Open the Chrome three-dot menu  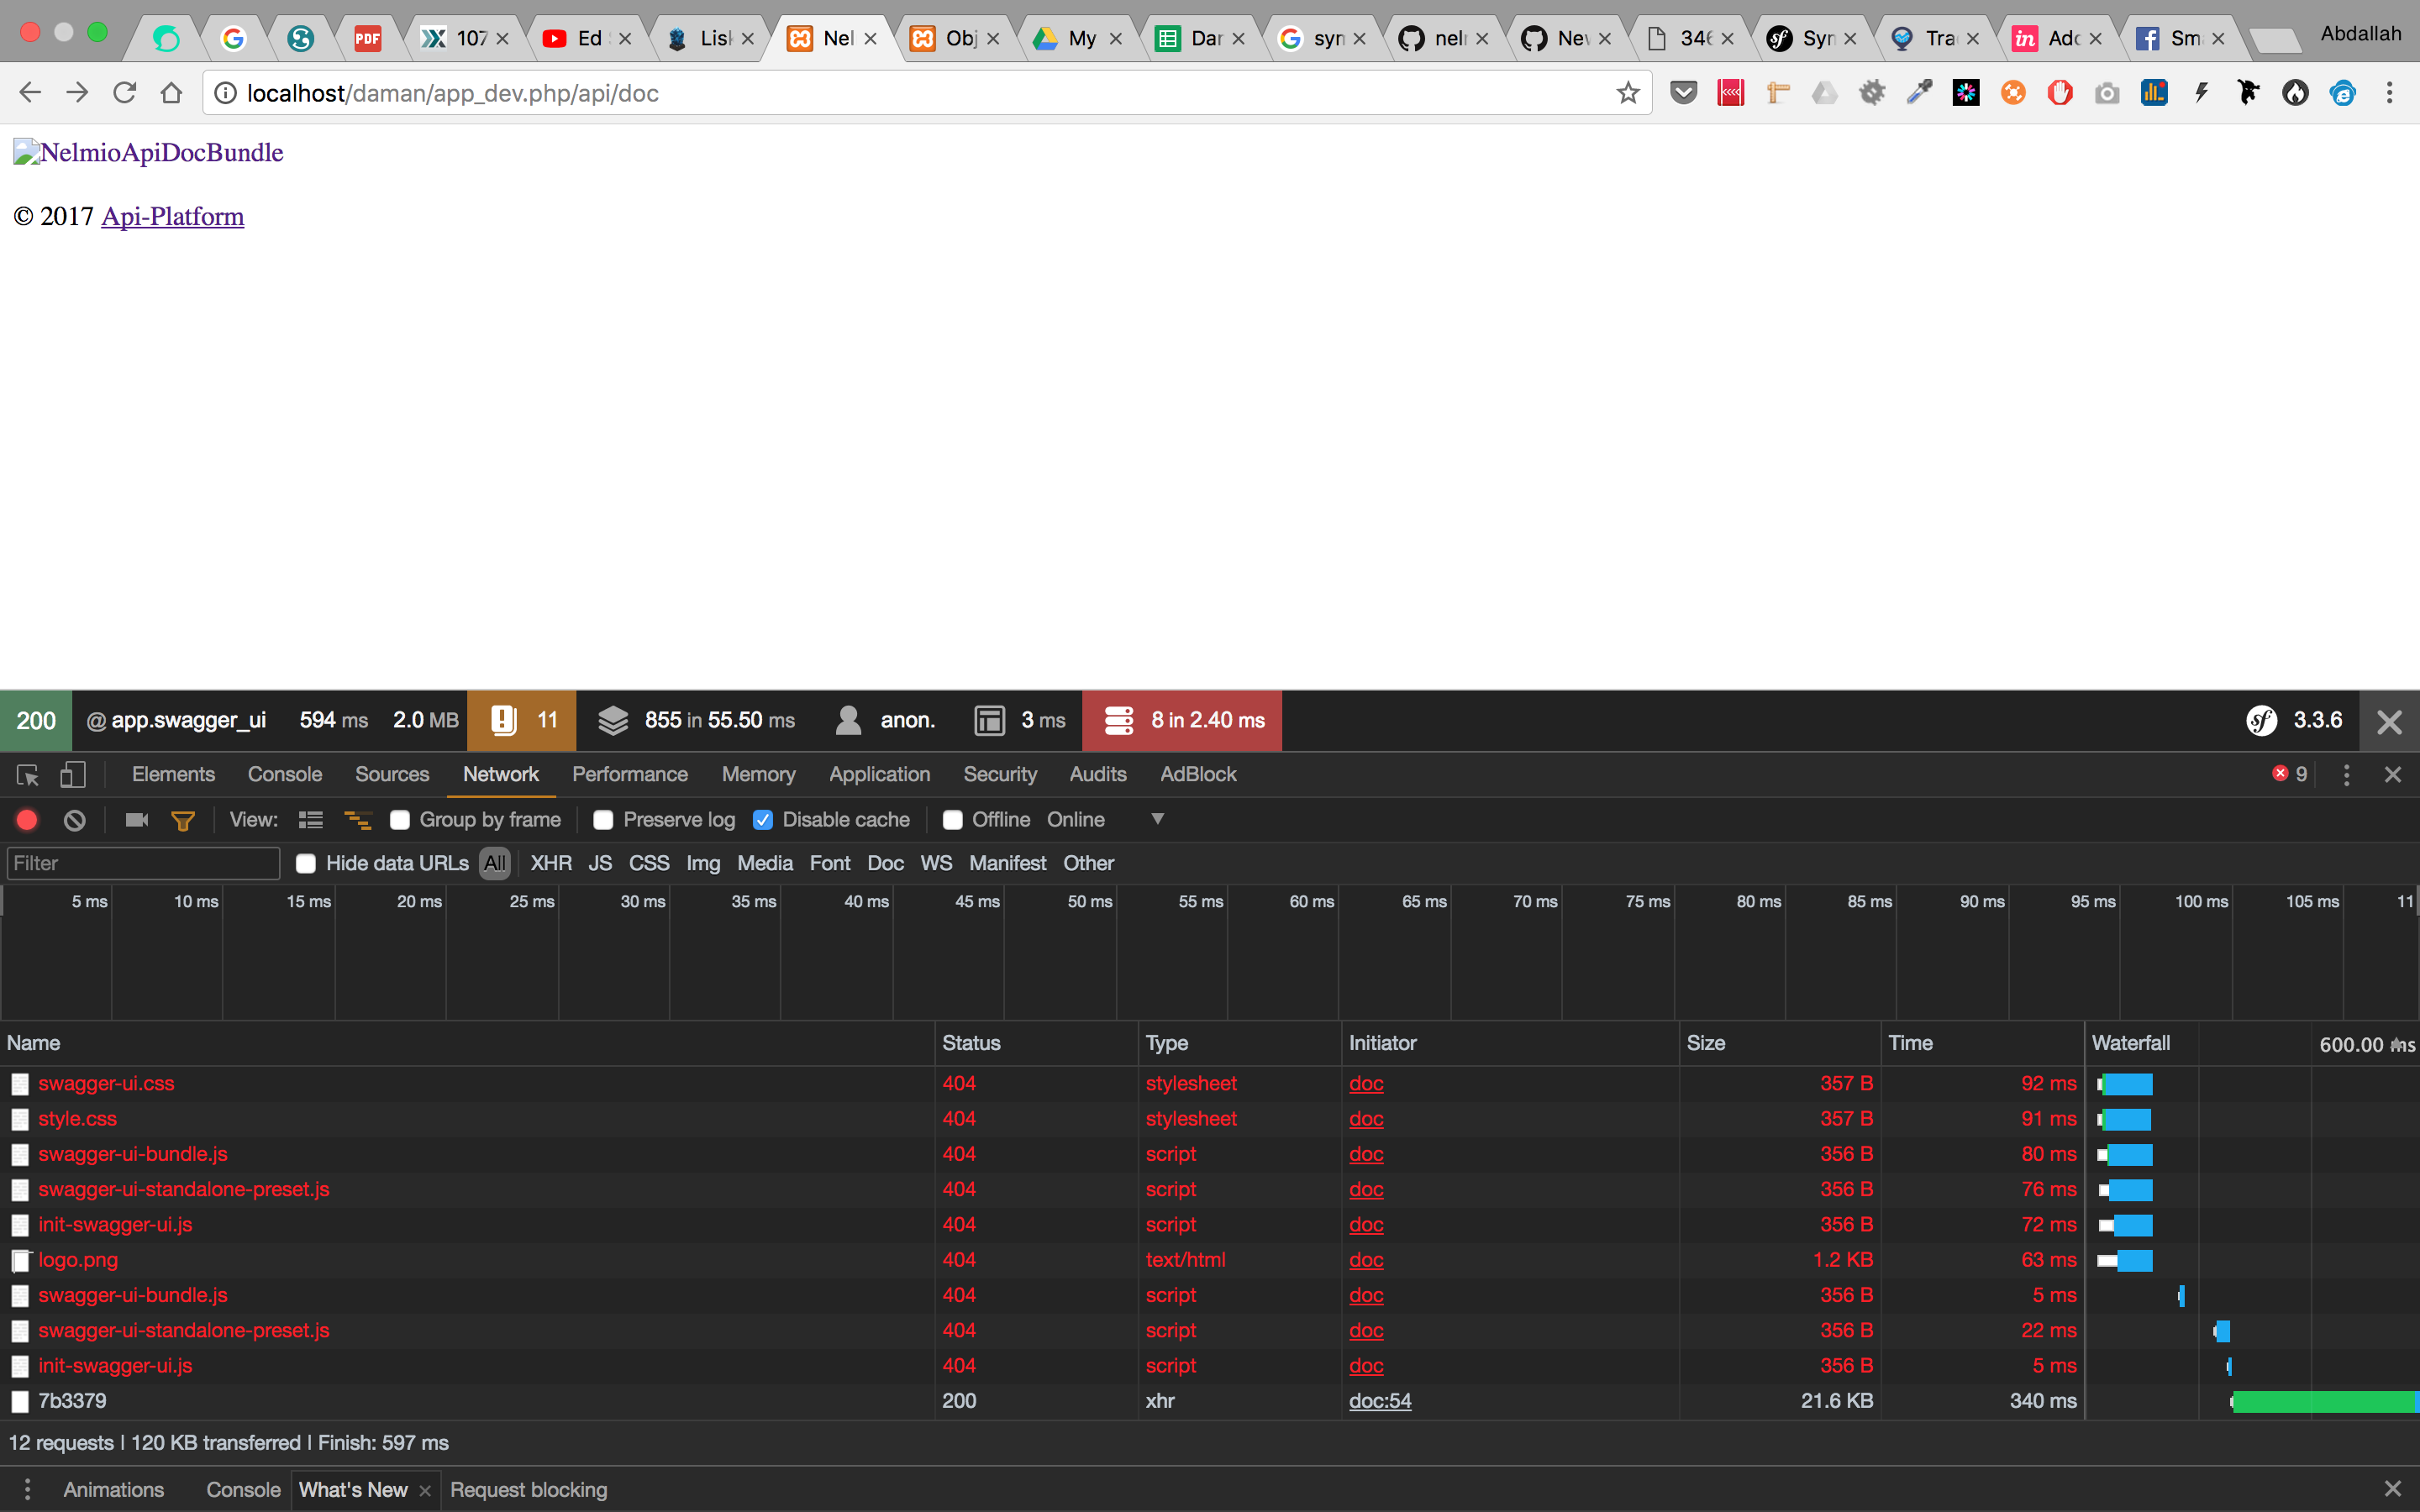click(x=2390, y=93)
